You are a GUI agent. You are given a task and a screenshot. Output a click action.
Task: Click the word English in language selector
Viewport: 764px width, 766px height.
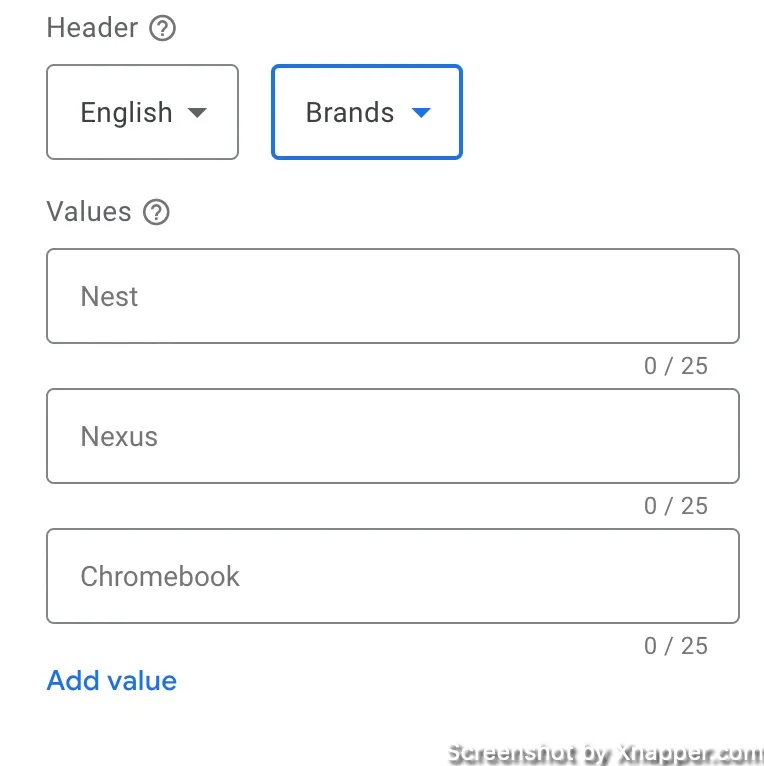point(126,113)
